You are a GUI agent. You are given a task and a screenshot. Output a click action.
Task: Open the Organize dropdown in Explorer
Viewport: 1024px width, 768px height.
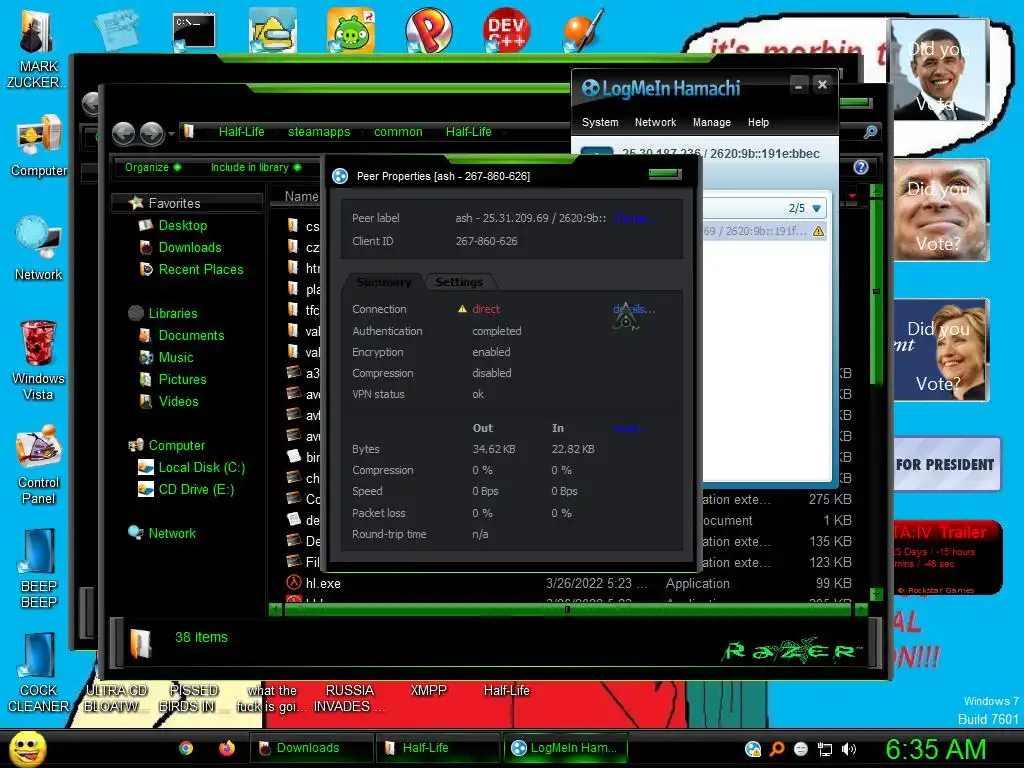tap(153, 167)
